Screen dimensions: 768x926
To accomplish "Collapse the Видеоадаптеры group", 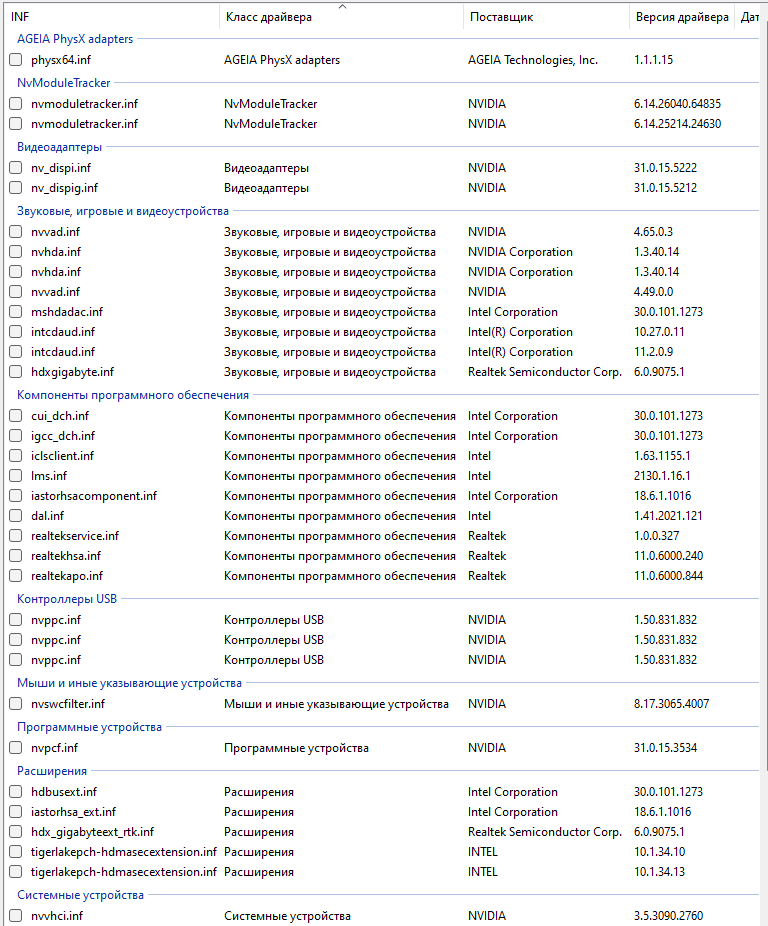I will (x=59, y=147).
